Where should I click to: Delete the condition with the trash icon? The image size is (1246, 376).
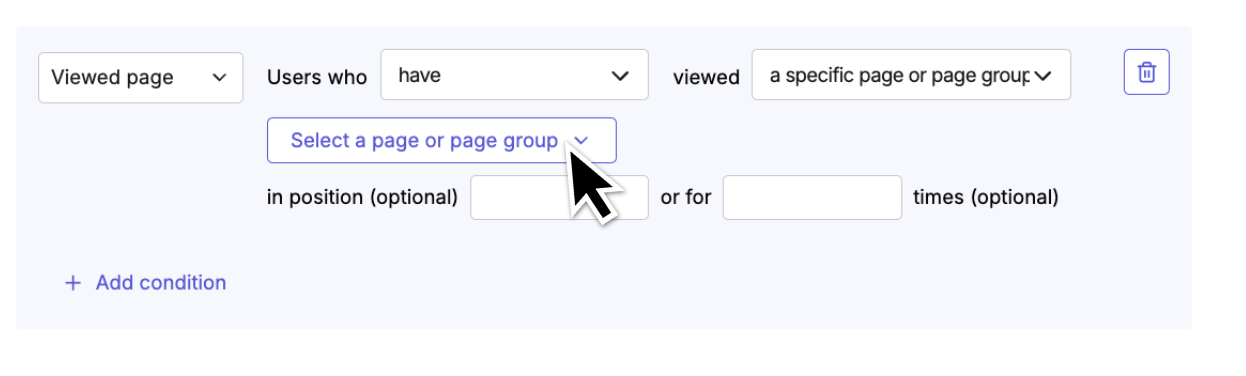click(1147, 72)
